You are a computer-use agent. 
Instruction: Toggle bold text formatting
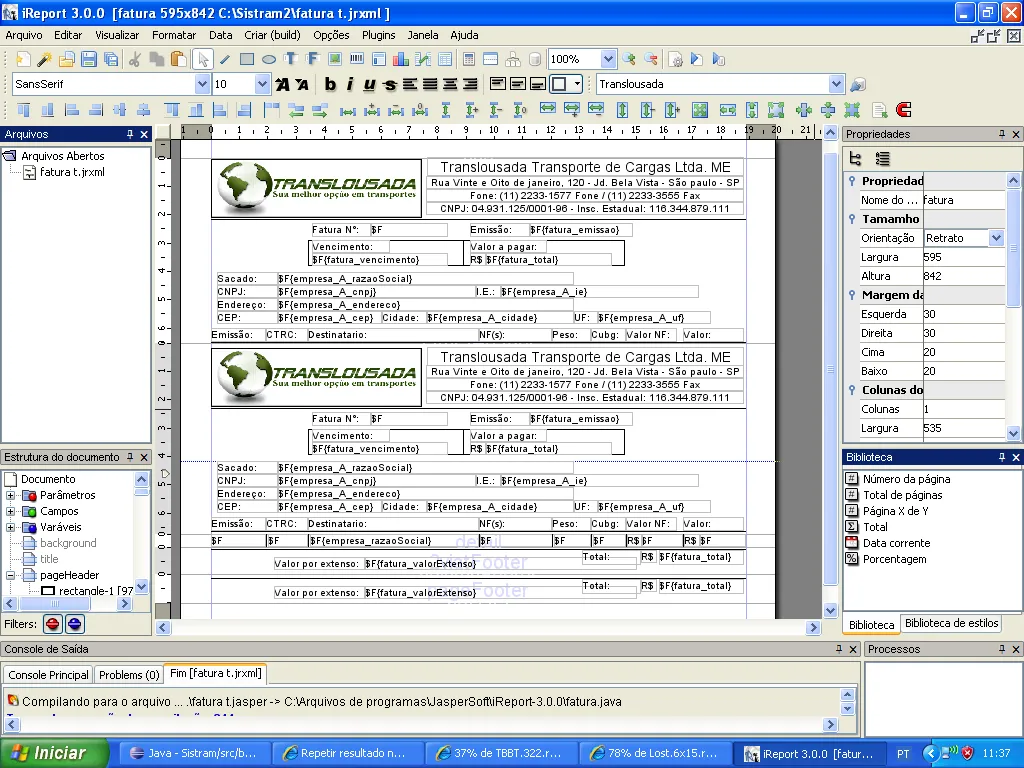329,85
